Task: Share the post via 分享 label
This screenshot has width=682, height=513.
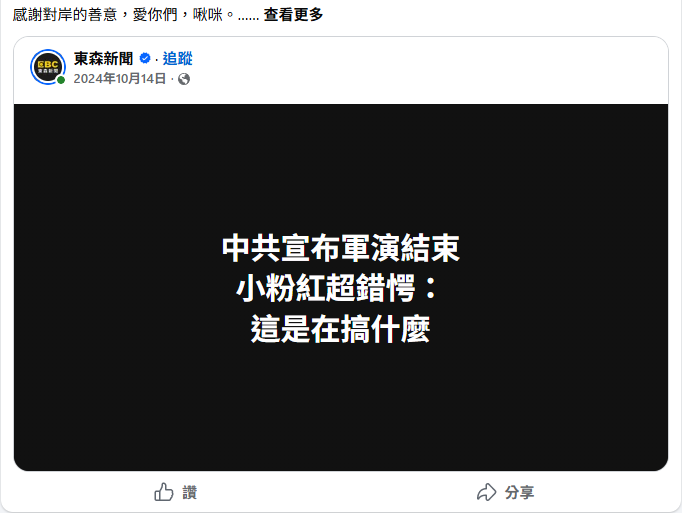Action: click(x=519, y=493)
